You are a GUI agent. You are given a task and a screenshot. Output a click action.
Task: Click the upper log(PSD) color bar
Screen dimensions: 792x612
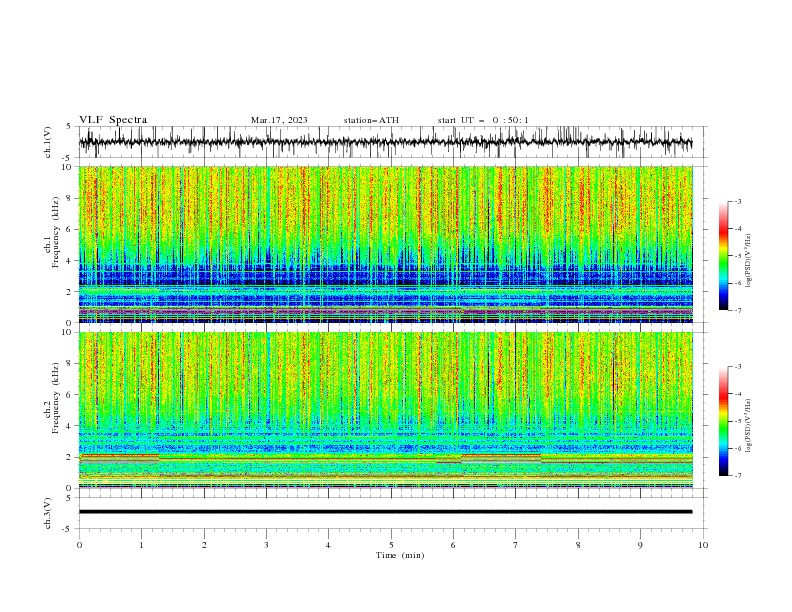coord(724,256)
